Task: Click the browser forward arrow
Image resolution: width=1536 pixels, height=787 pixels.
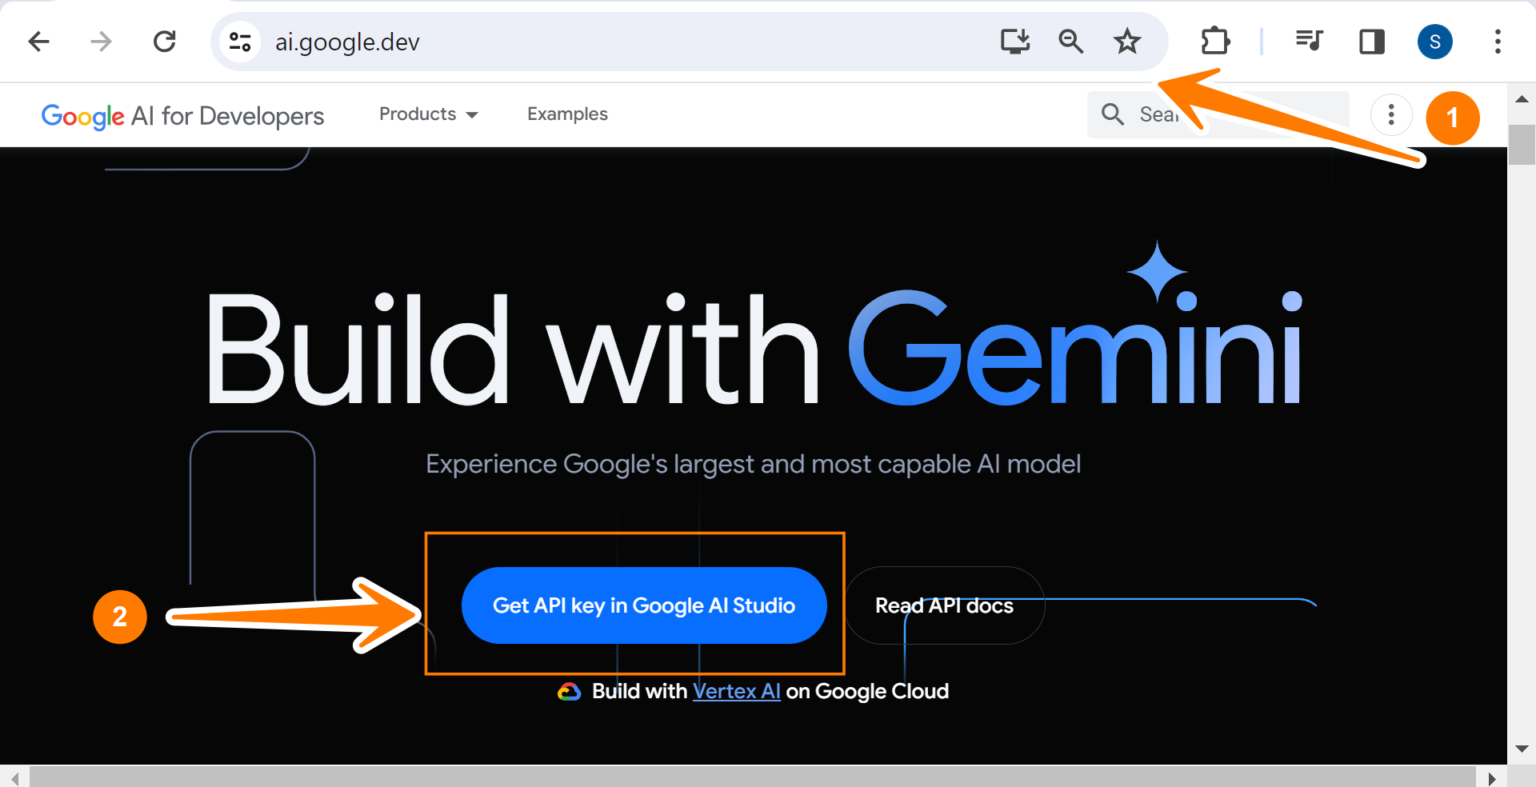Action: click(101, 42)
